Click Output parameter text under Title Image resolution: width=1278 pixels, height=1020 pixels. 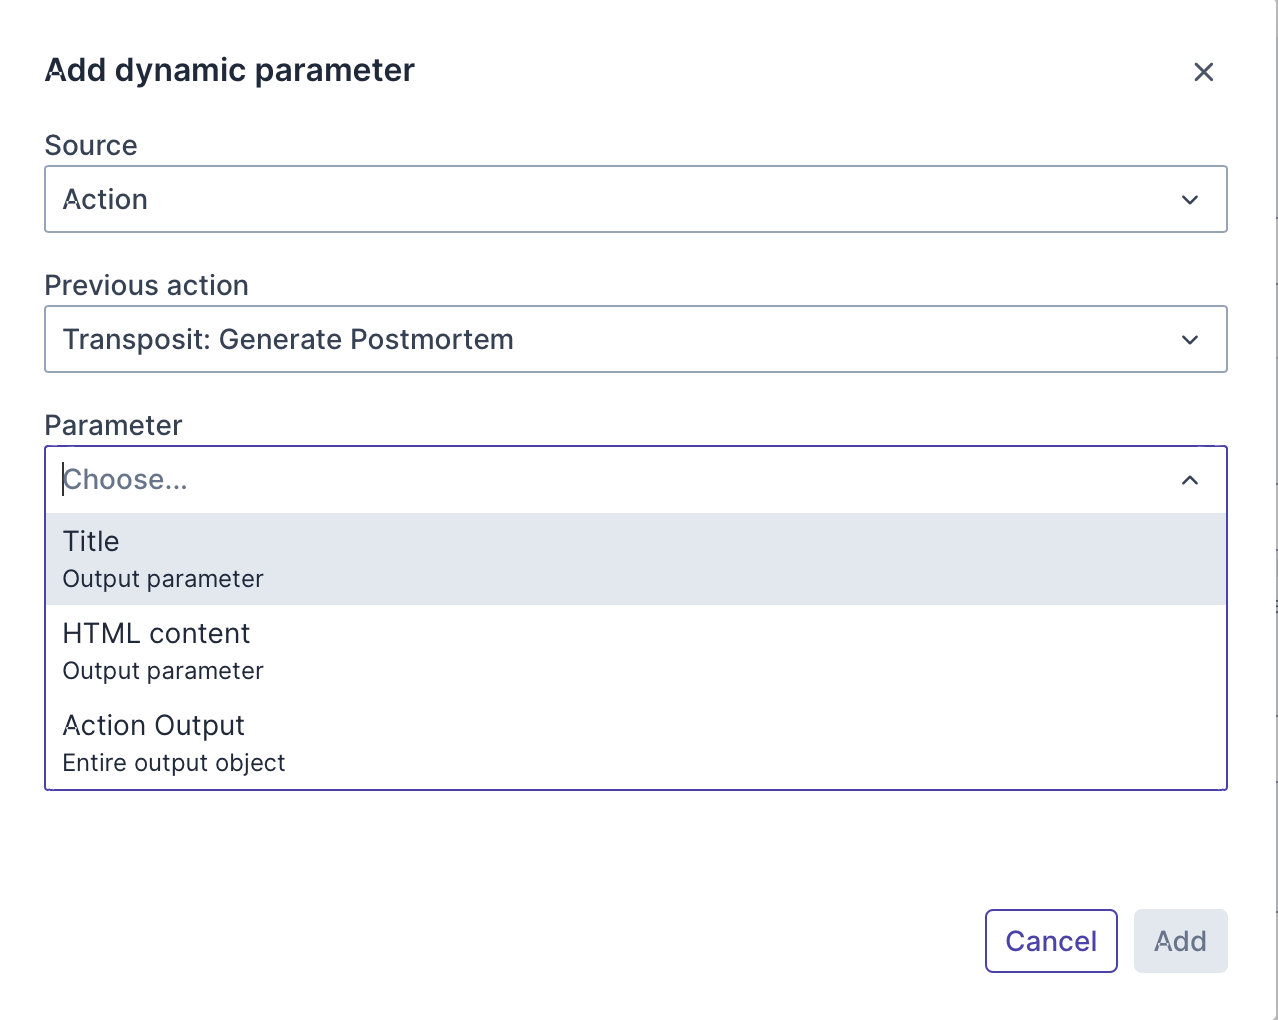tap(163, 580)
